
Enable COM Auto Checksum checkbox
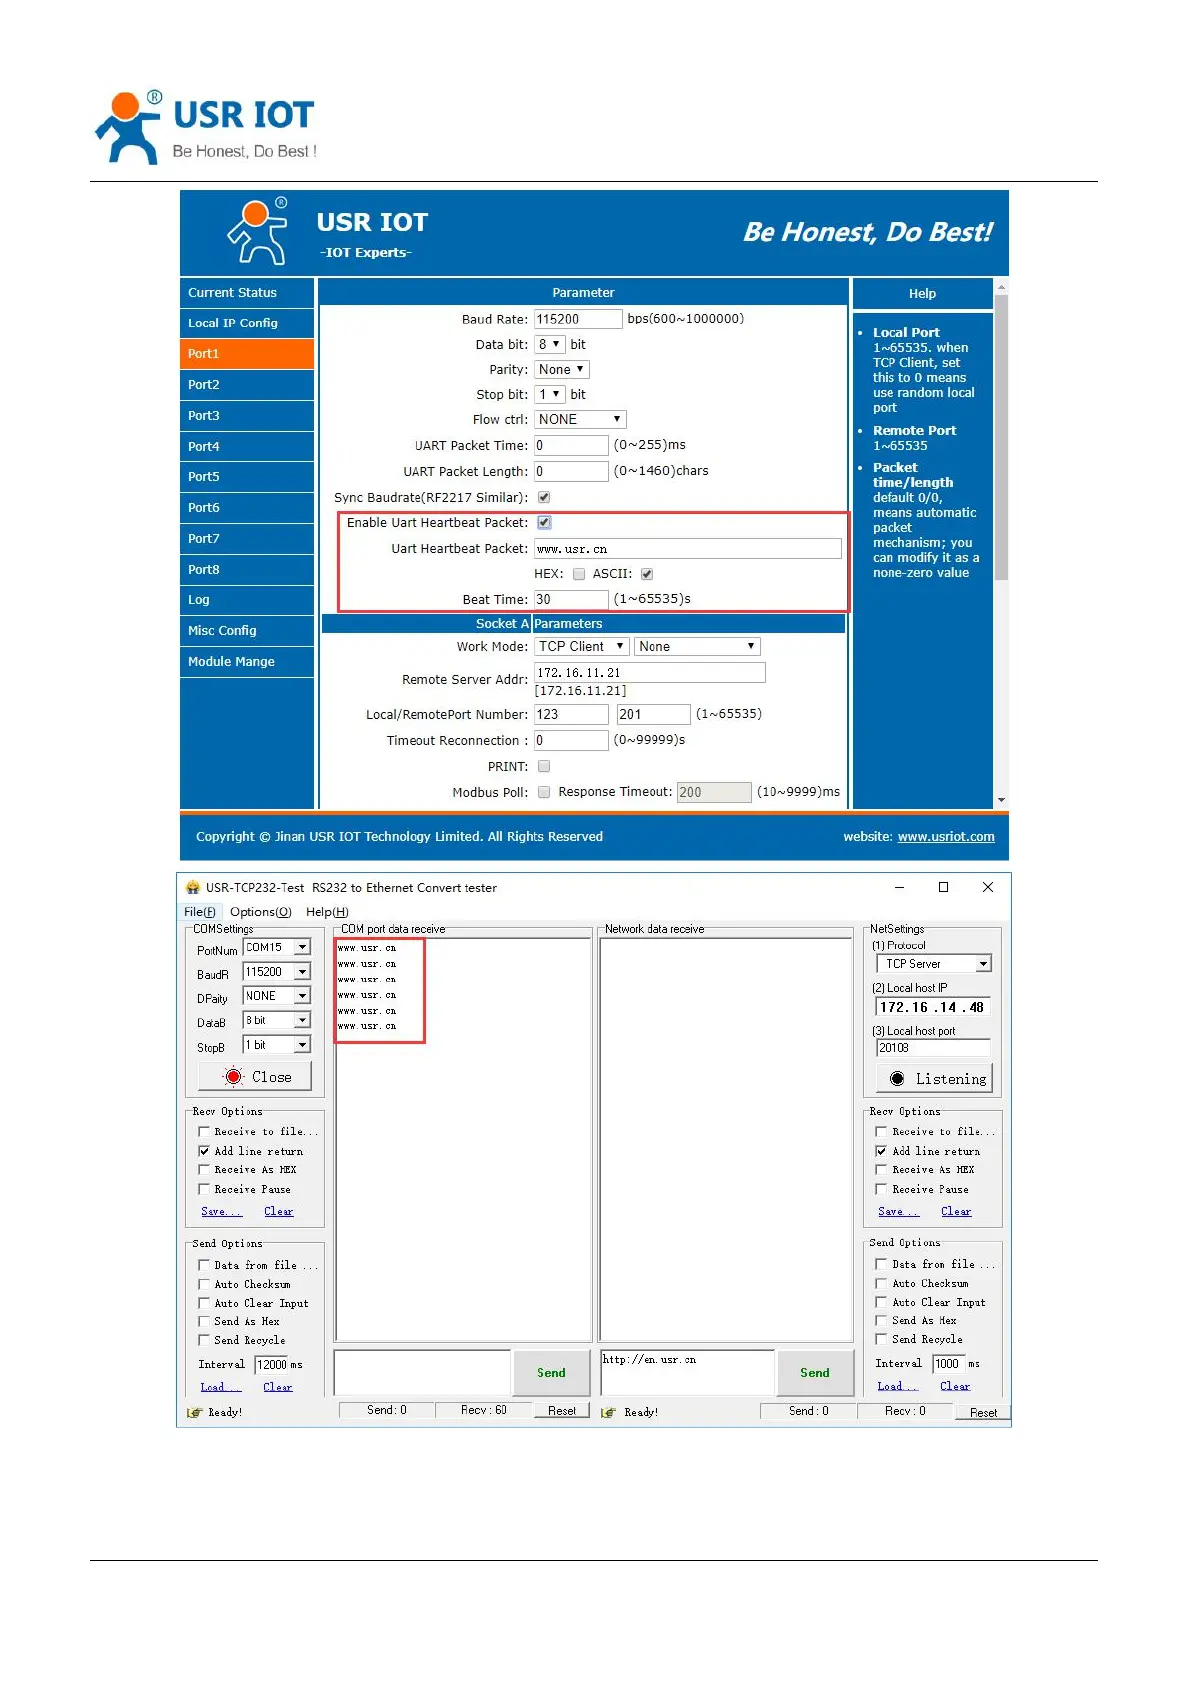click(204, 1284)
